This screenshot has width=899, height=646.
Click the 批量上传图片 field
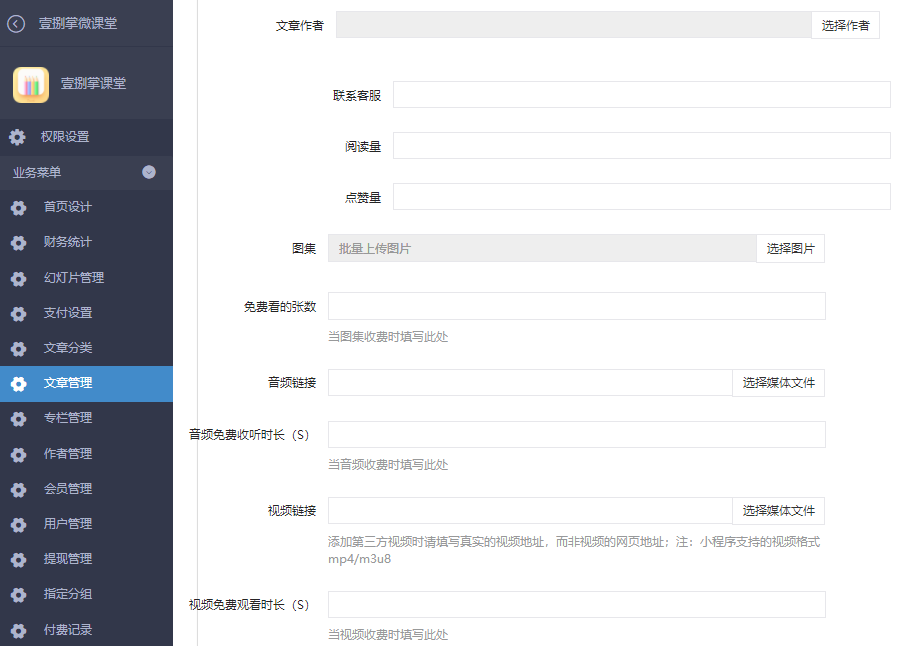click(x=542, y=249)
